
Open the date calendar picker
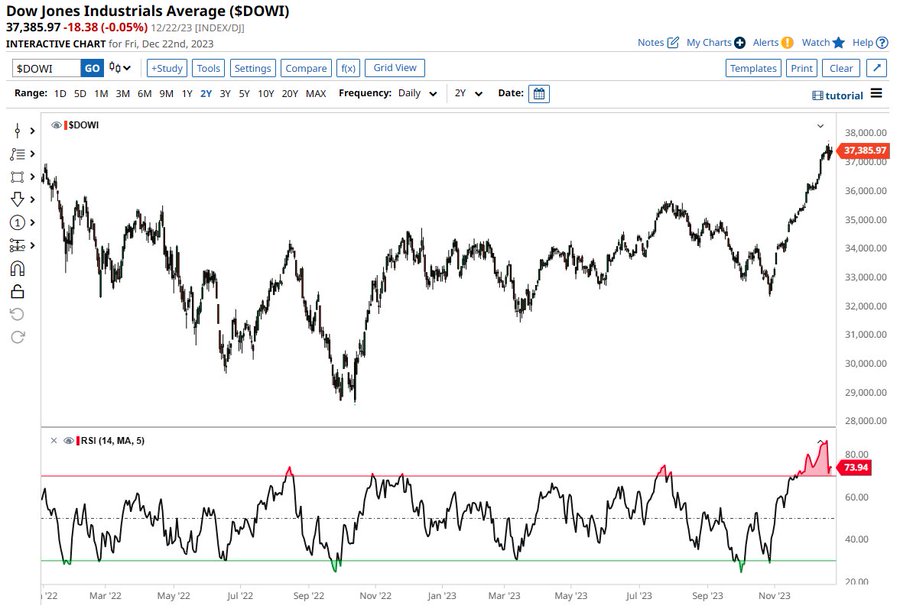point(539,94)
